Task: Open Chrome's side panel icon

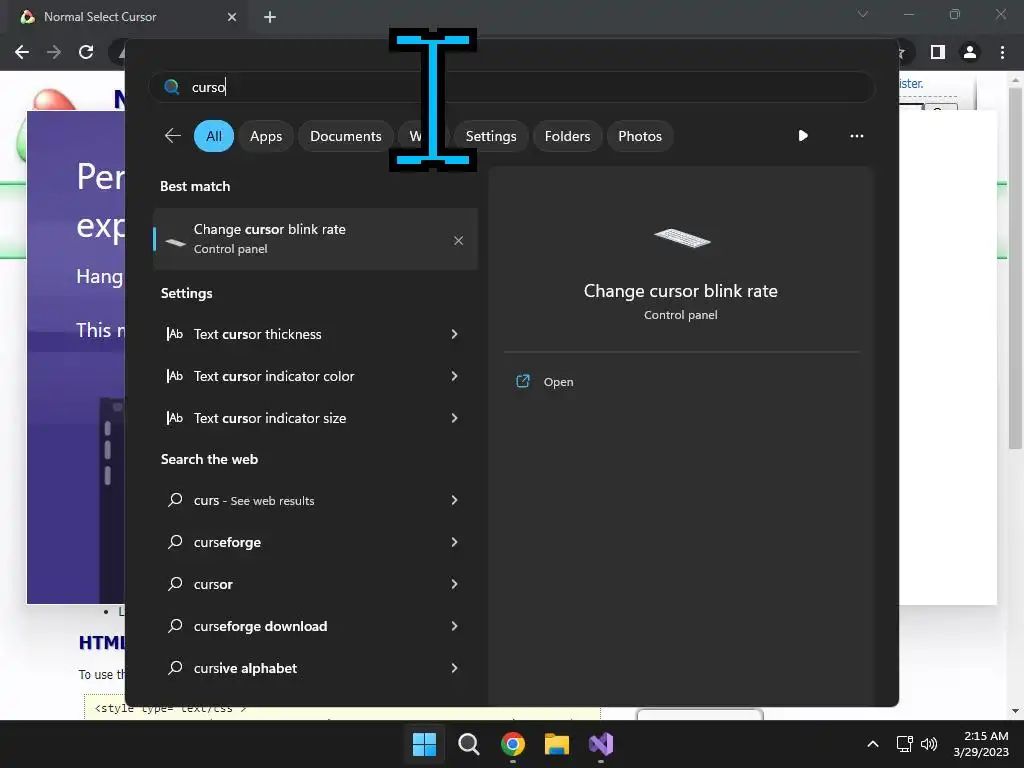Action: click(937, 52)
